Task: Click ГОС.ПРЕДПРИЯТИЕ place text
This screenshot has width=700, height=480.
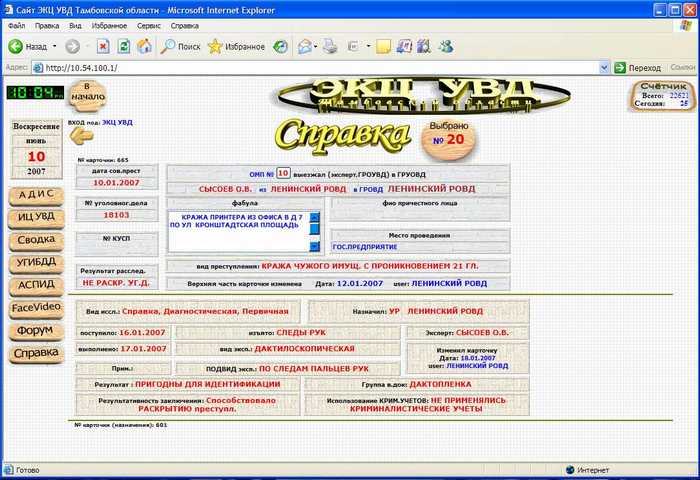Action: 365,247
